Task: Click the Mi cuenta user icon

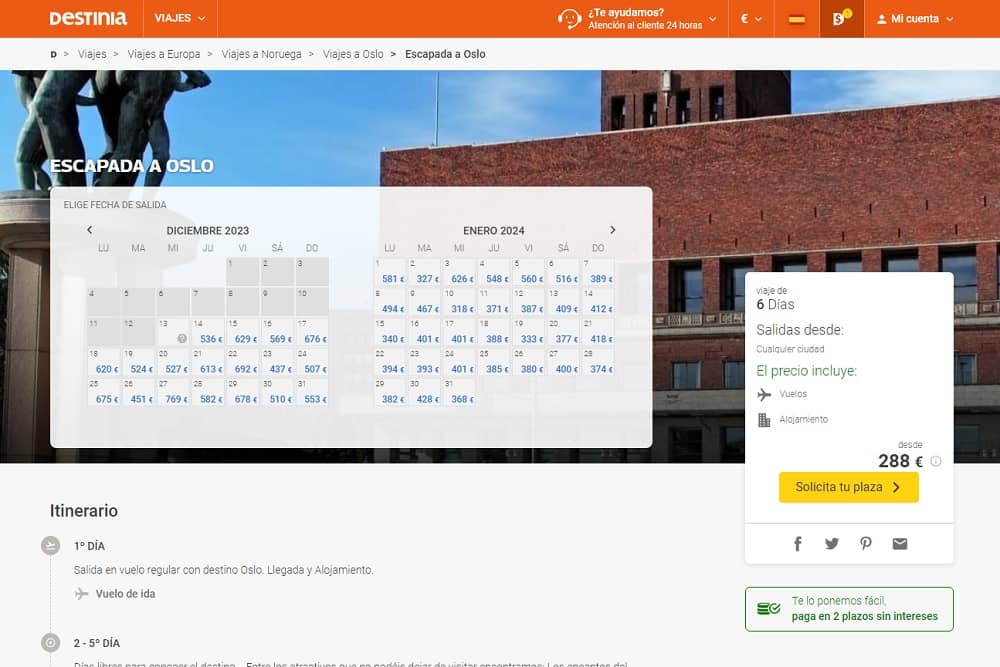Action: tap(881, 19)
